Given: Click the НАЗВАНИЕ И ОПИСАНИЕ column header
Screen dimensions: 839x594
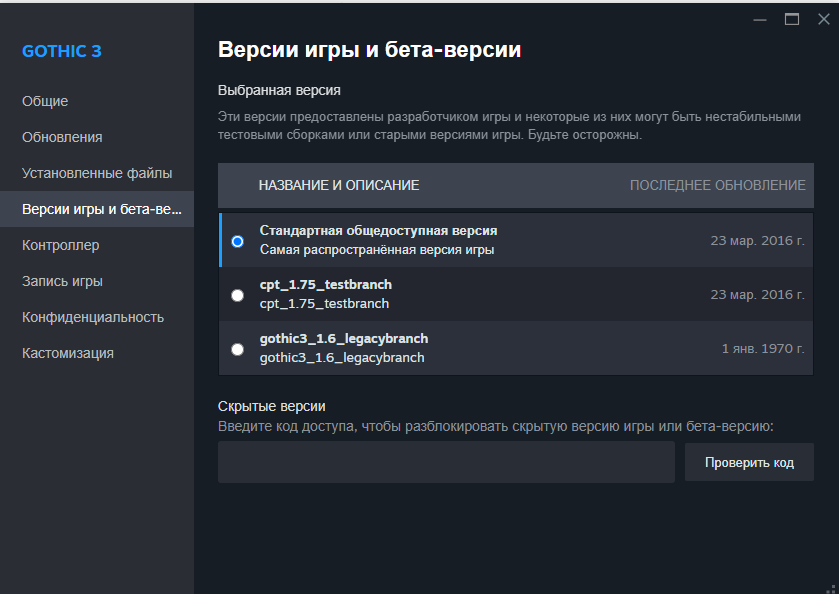Looking at the screenshot, I should [338, 185].
